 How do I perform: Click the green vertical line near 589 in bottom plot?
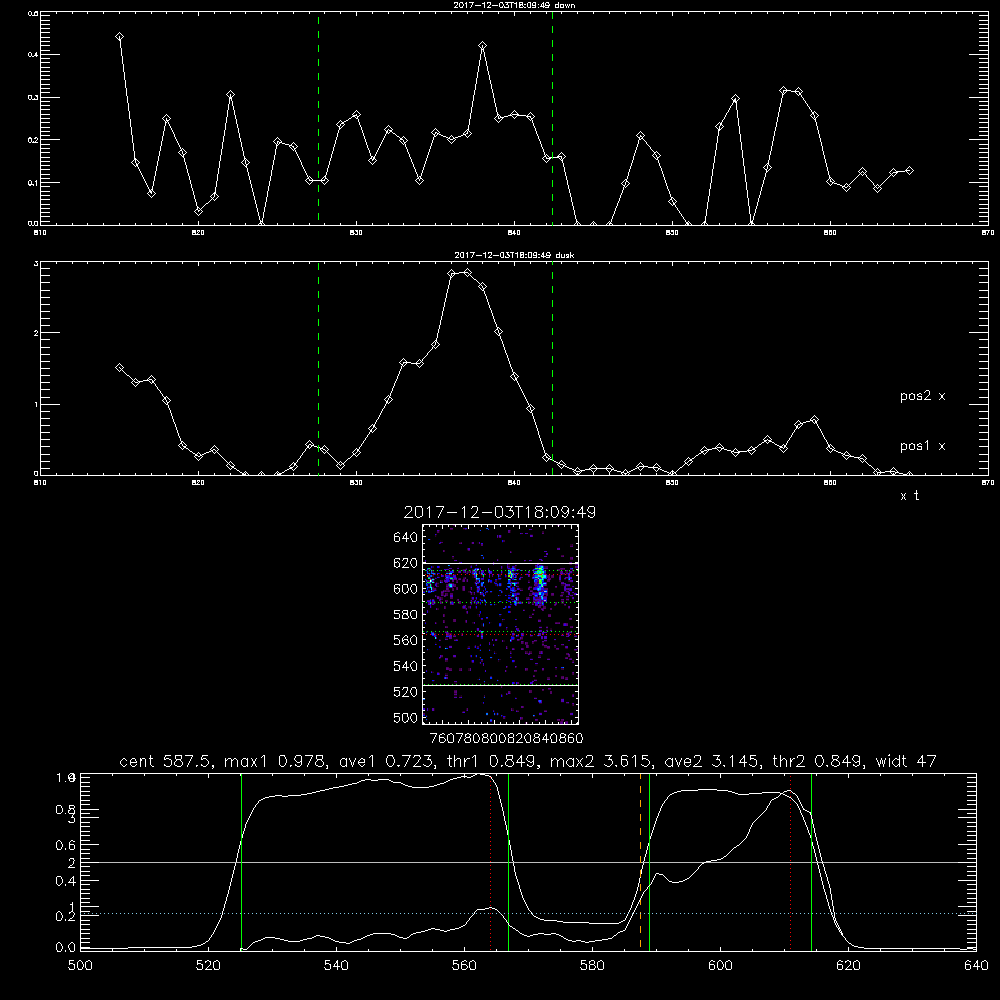(x=649, y=862)
